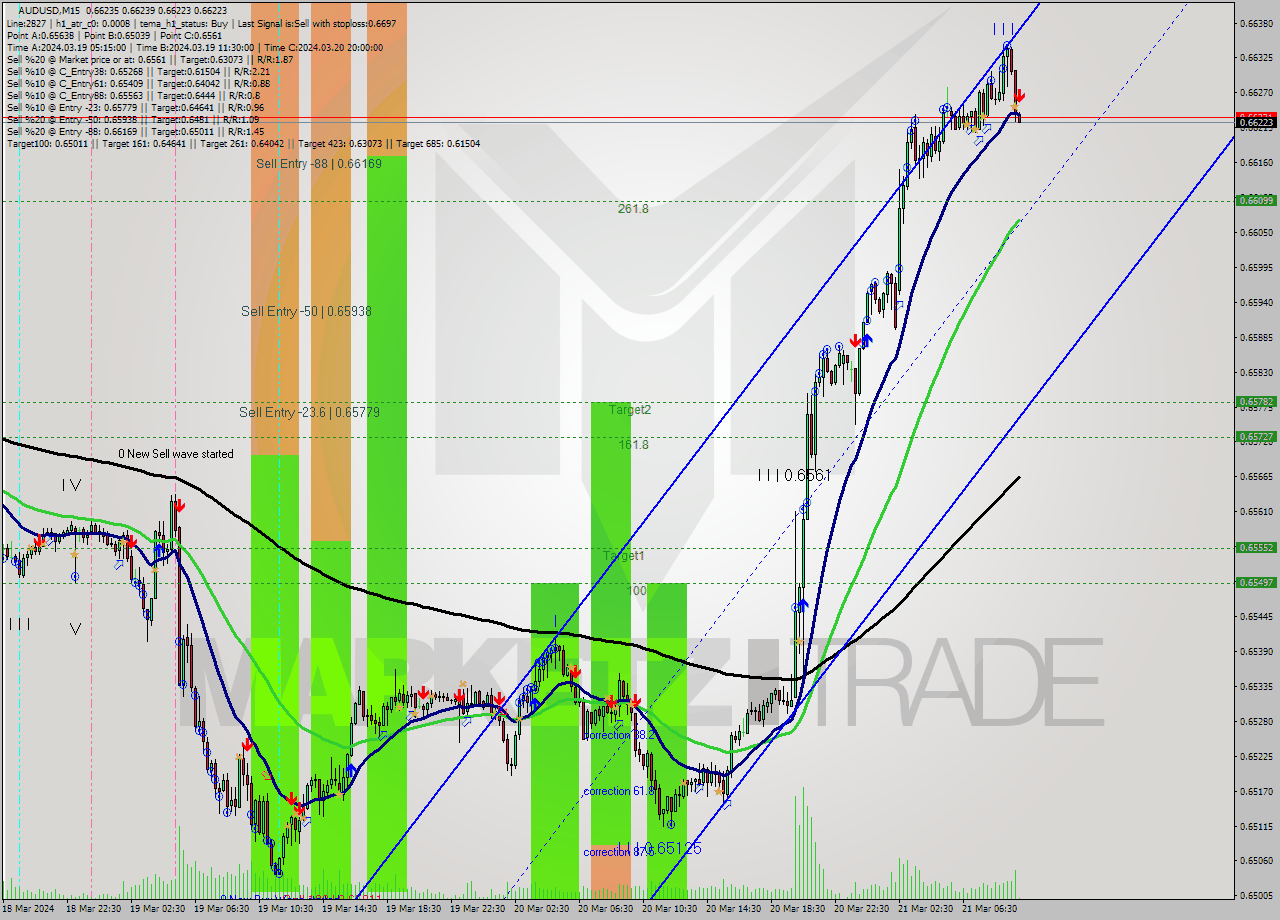Screen dimensions: 1280x920
Task: Click the 'I I I 0.6561' wave label
Action: (794, 476)
